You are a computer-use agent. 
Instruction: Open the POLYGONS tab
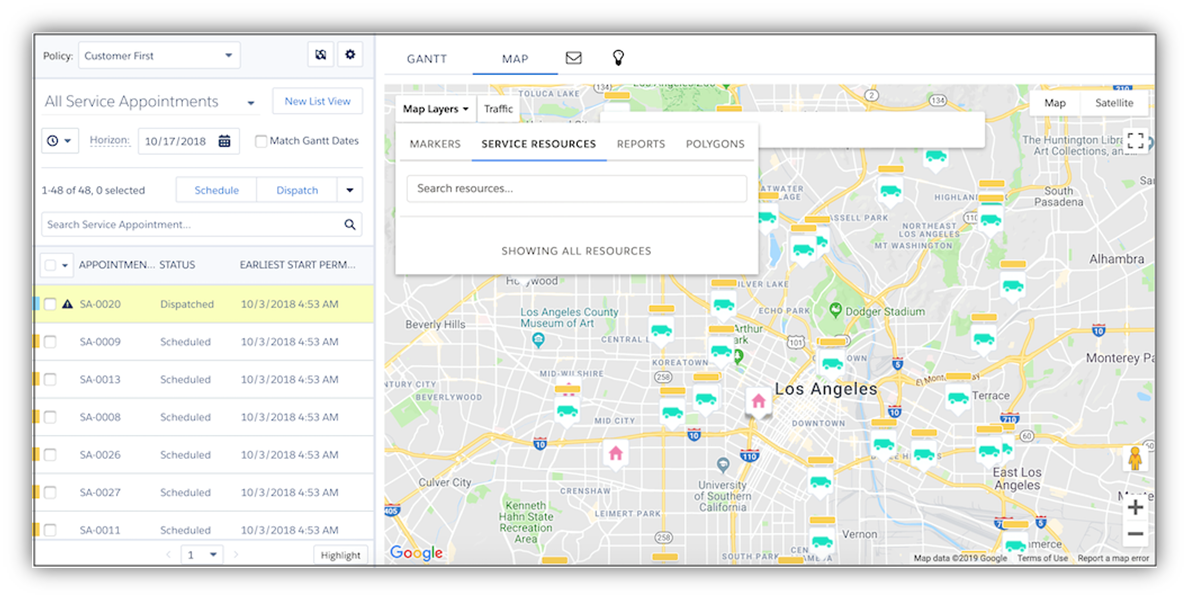coord(715,143)
